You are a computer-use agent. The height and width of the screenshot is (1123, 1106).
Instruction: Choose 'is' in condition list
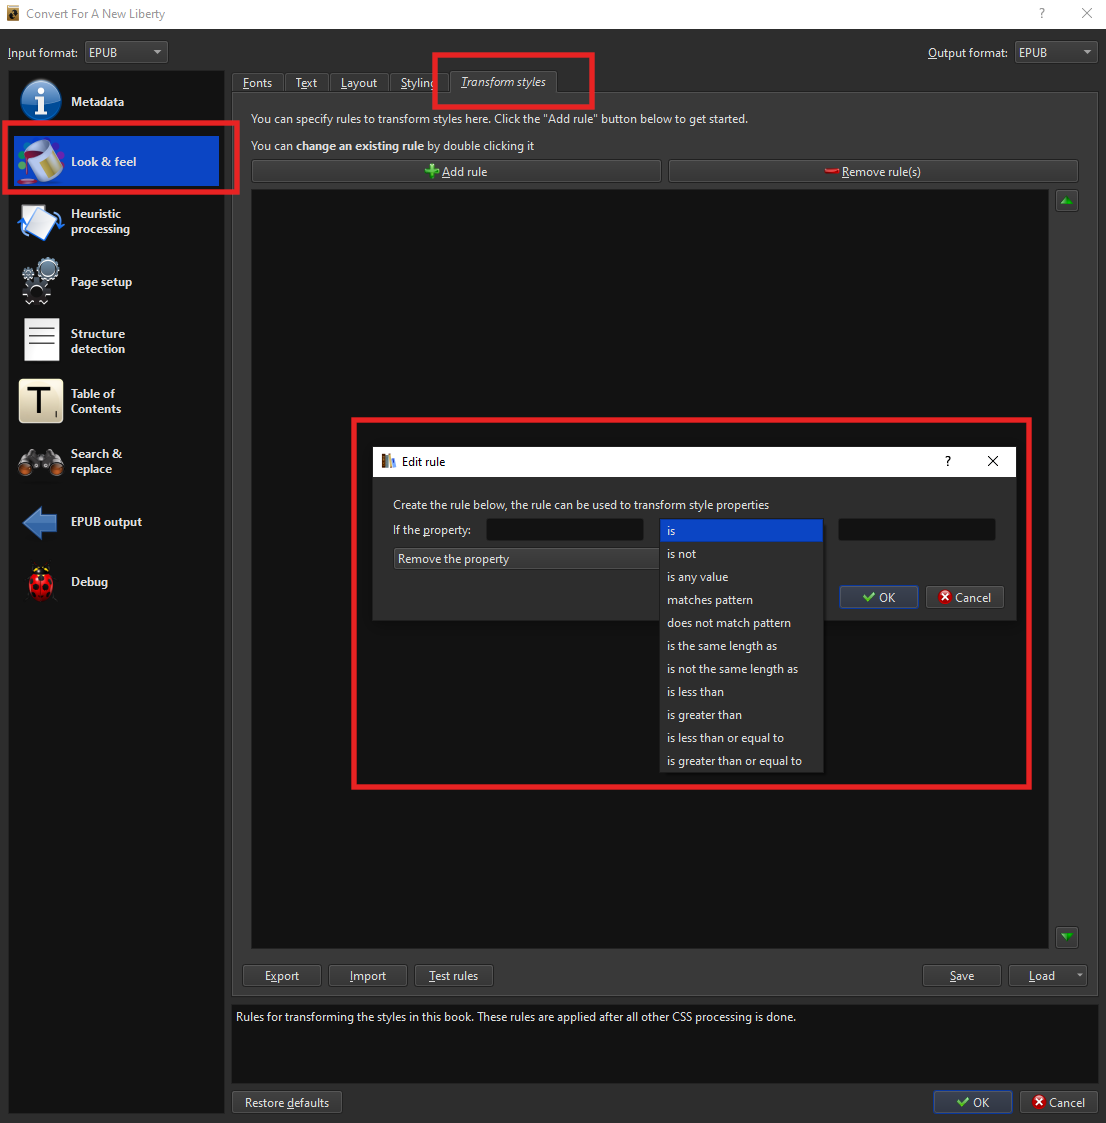[x=741, y=531]
